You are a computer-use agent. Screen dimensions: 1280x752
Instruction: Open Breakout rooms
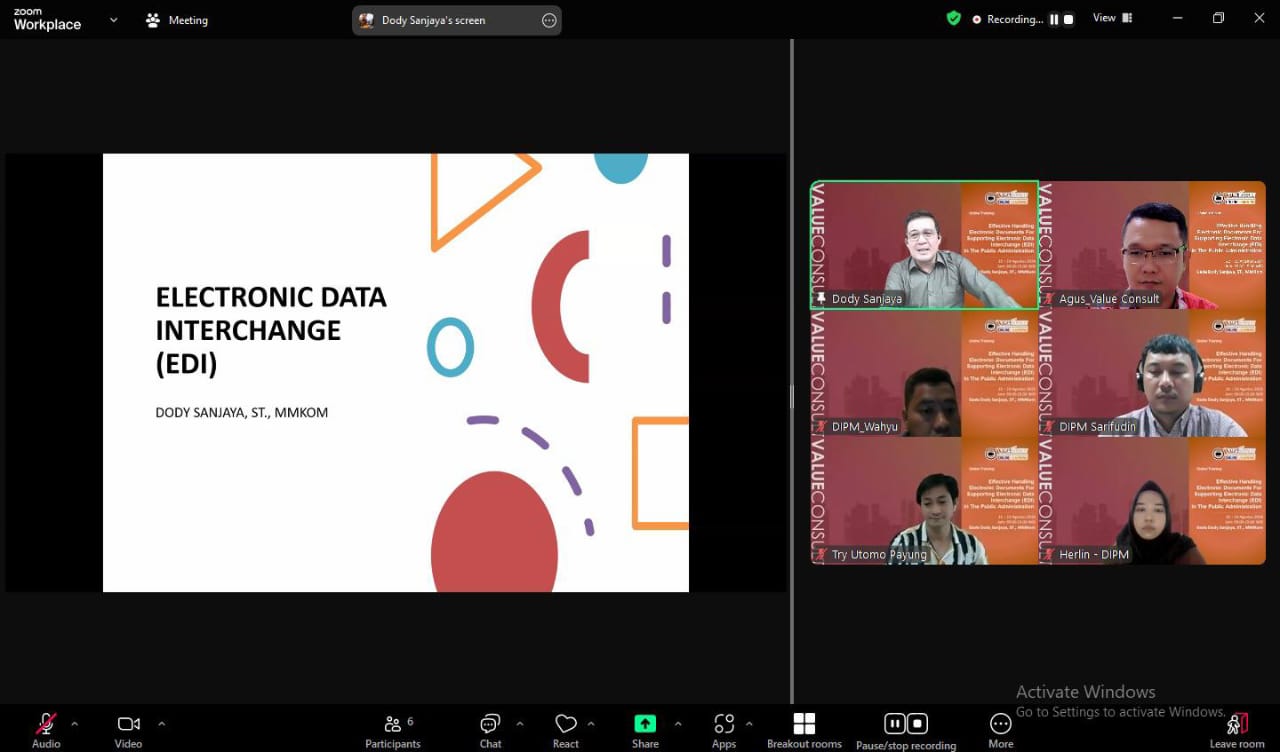804,730
